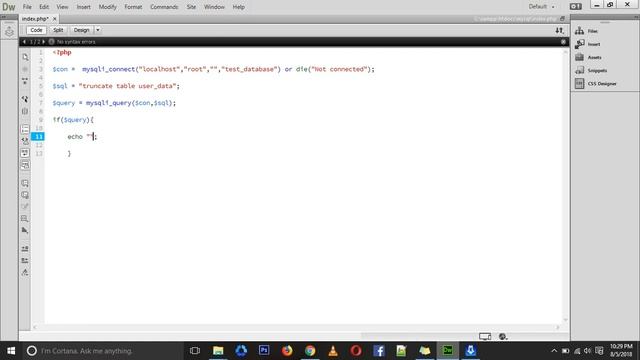Click the horizontal scrollbar left arrow
This screenshot has height=360, width=640.
pyautogui.click(x=35, y=327)
